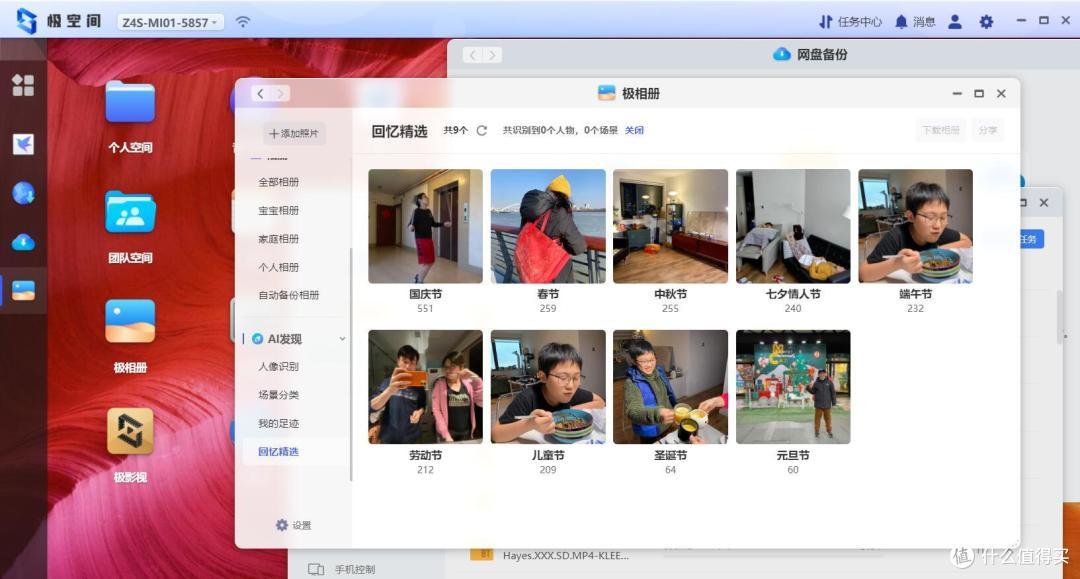
Task: Open 任务中心 task center in top bar
Action: (x=850, y=22)
